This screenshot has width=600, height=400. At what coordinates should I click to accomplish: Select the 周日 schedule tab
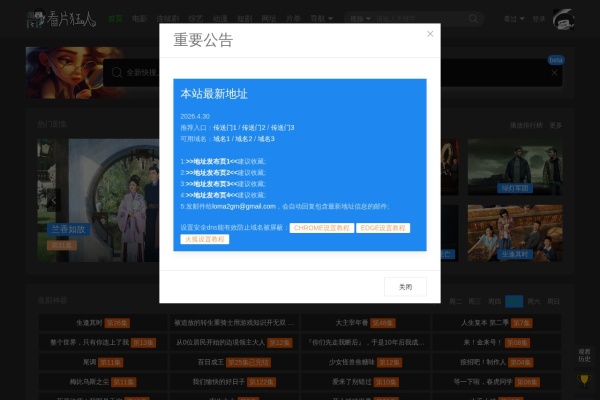[x=553, y=302]
